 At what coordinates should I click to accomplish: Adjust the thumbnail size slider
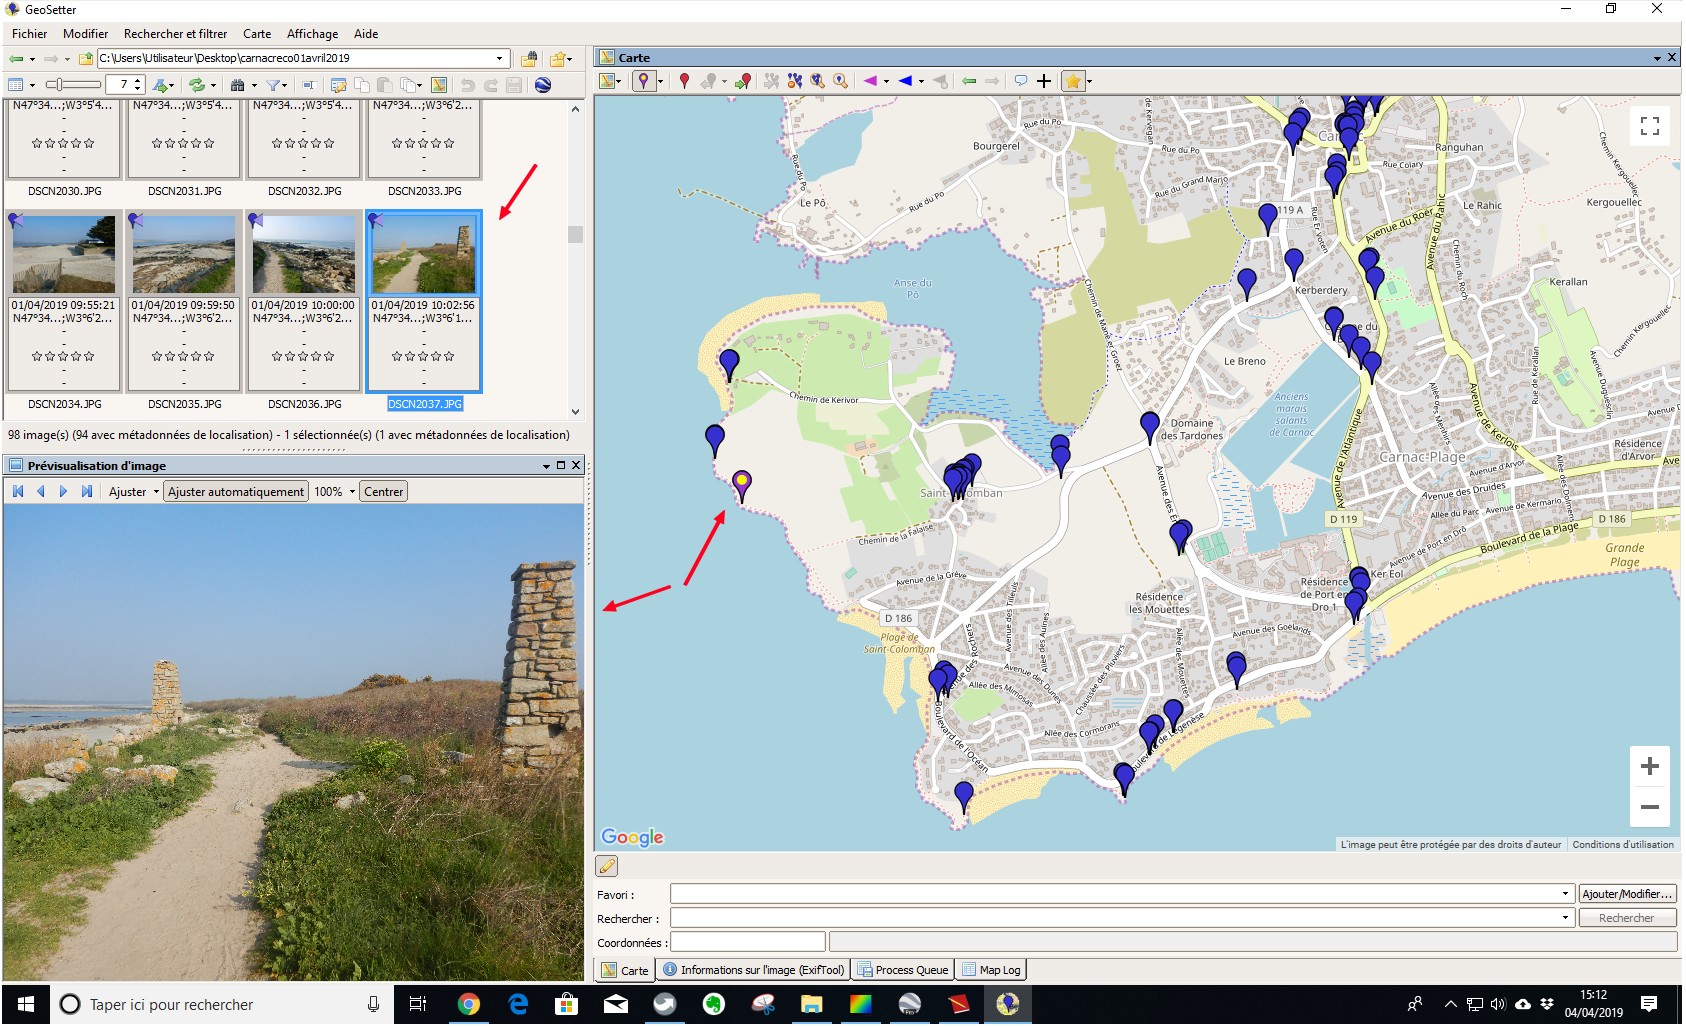(x=60, y=85)
